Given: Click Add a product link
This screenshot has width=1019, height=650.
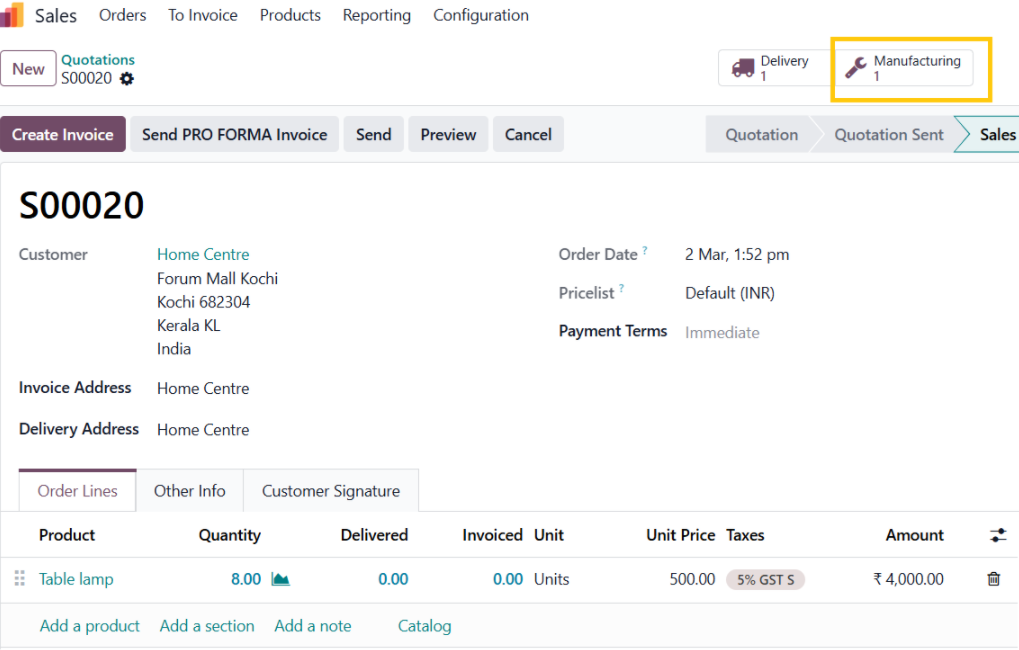Looking at the screenshot, I should [x=90, y=626].
